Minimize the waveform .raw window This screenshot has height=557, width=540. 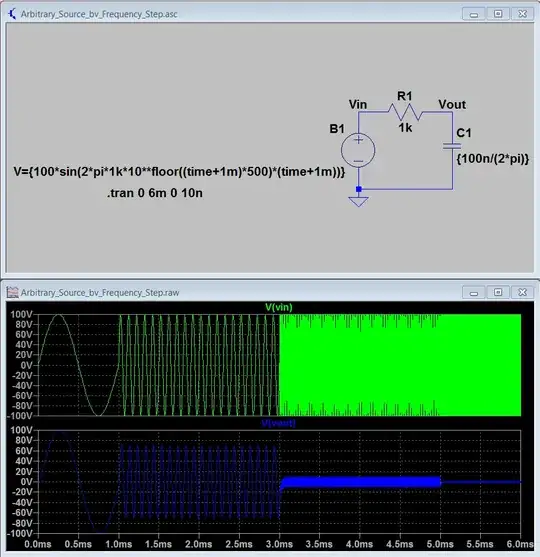click(474, 292)
